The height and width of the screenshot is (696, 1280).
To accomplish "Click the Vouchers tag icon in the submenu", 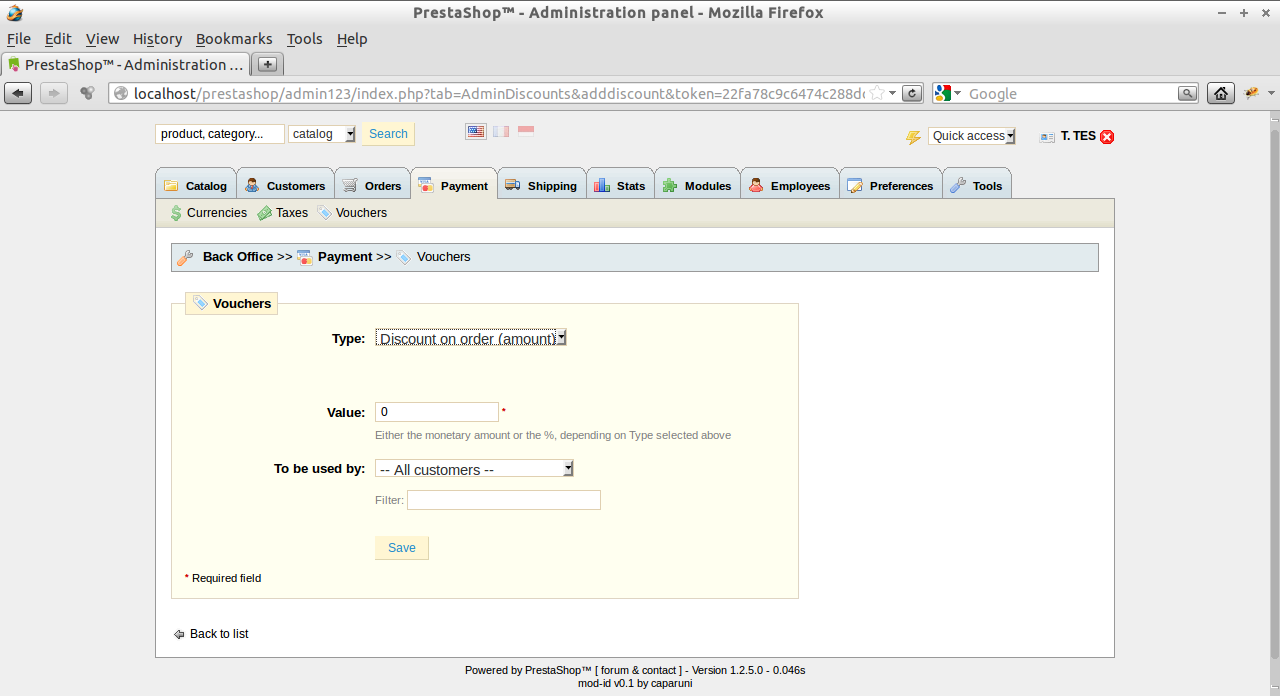I will click(x=324, y=213).
